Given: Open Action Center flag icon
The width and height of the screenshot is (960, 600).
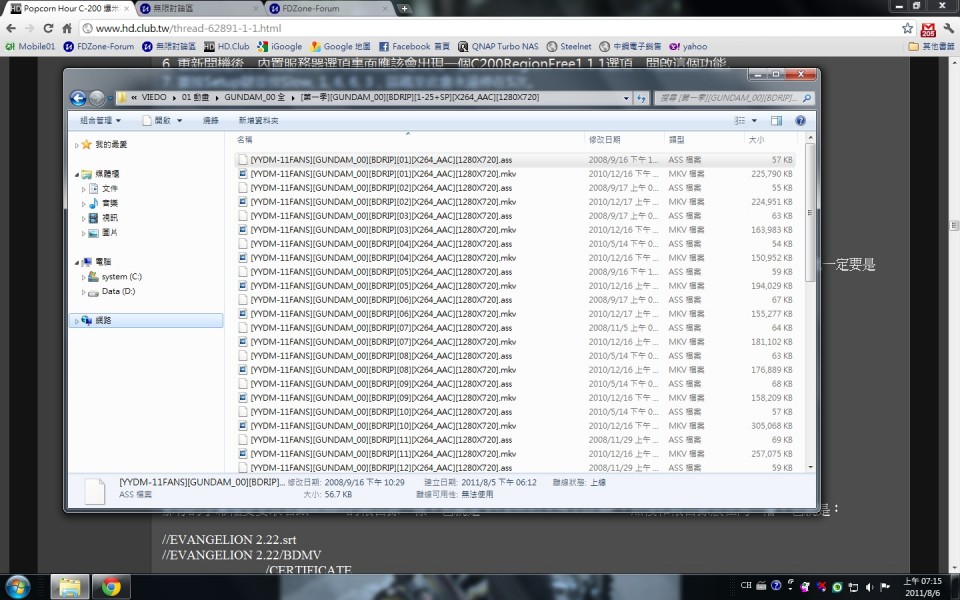Looking at the screenshot, I should (885, 587).
